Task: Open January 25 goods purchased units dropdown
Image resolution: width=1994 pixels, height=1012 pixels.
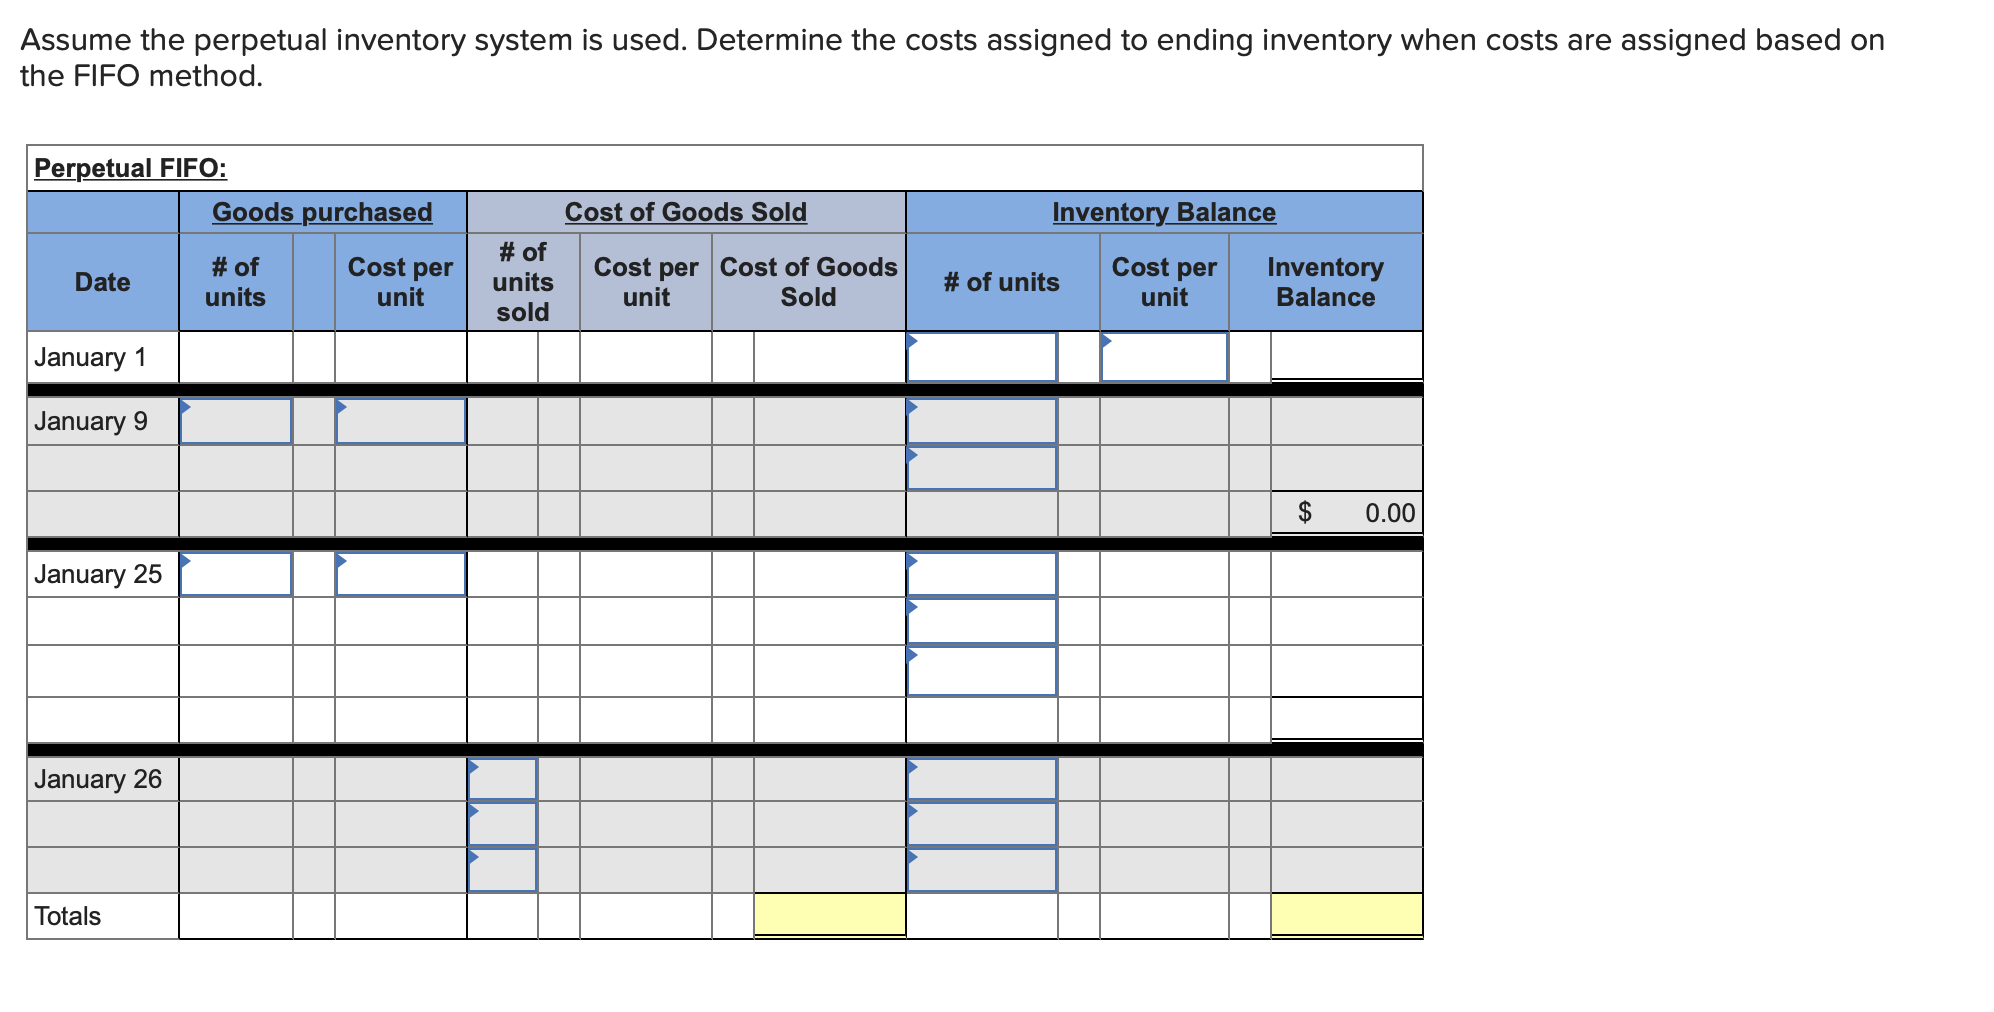Action: [236, 574]
